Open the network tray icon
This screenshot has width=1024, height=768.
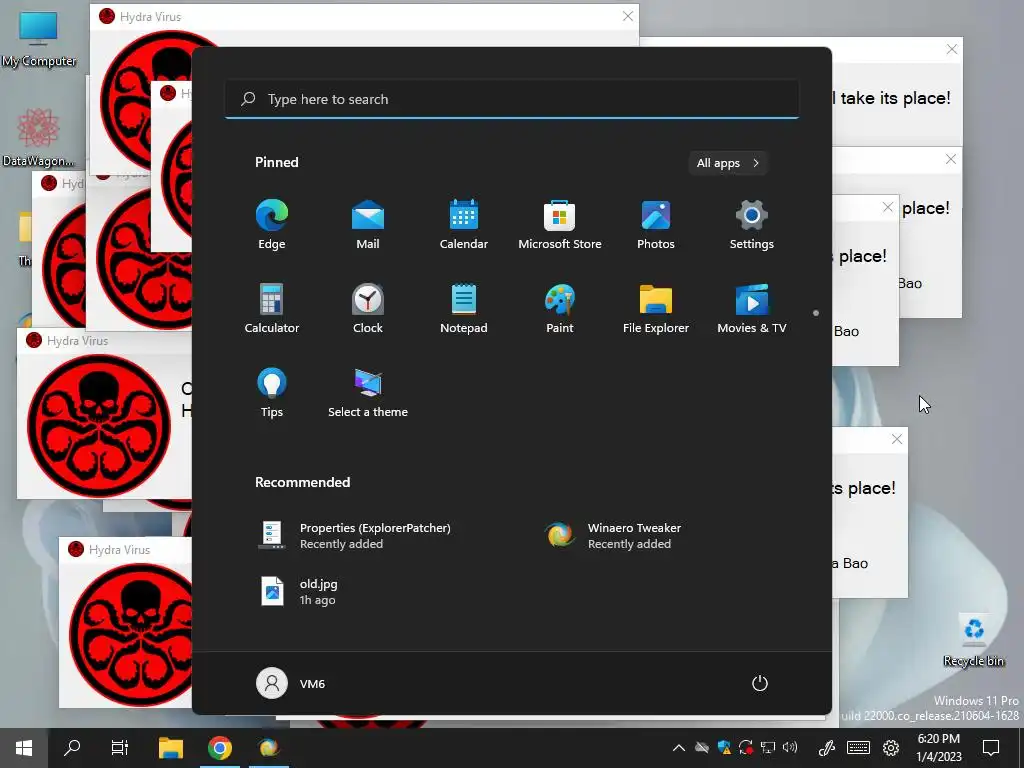click(768, 748)
